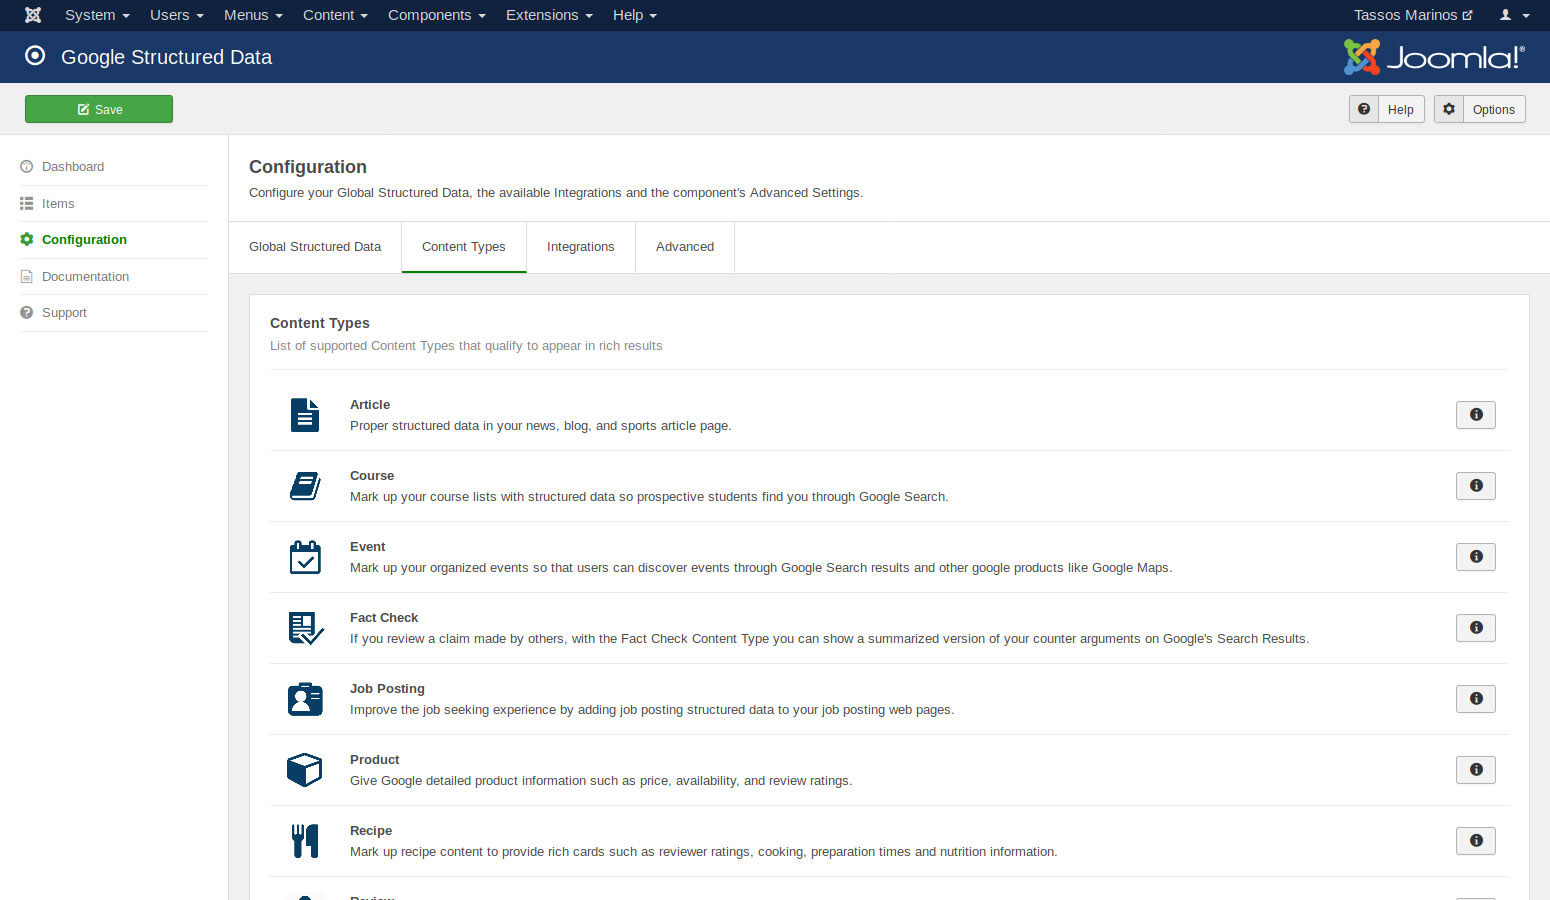The image size is (1550, 900).
Task: Click the Joomla! brand logo
Action: [x=1434, y=57]
